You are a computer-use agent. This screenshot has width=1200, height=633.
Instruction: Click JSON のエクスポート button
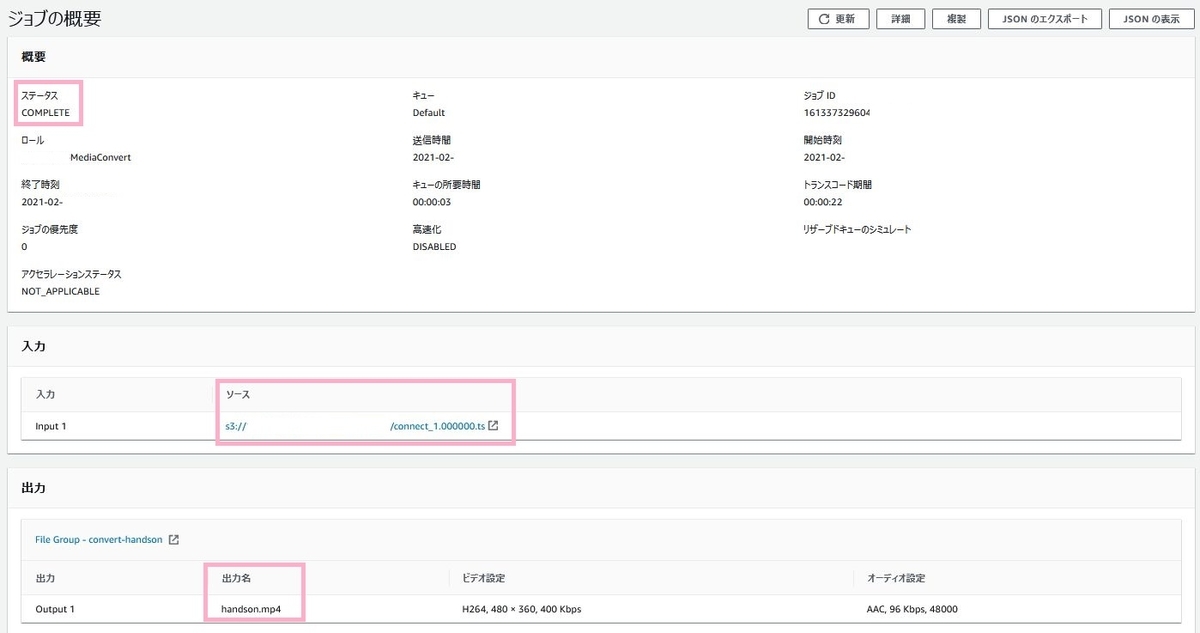tap(1045, 19)
